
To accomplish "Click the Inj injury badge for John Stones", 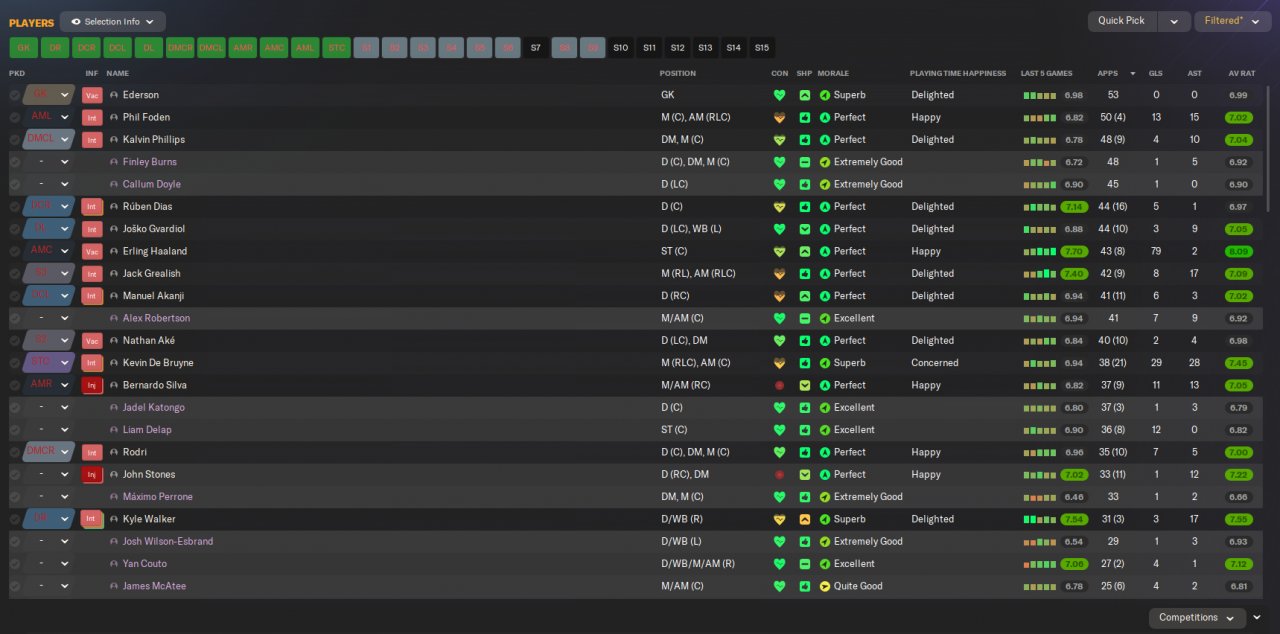I will pyautogui.click(x=93, y=475).
